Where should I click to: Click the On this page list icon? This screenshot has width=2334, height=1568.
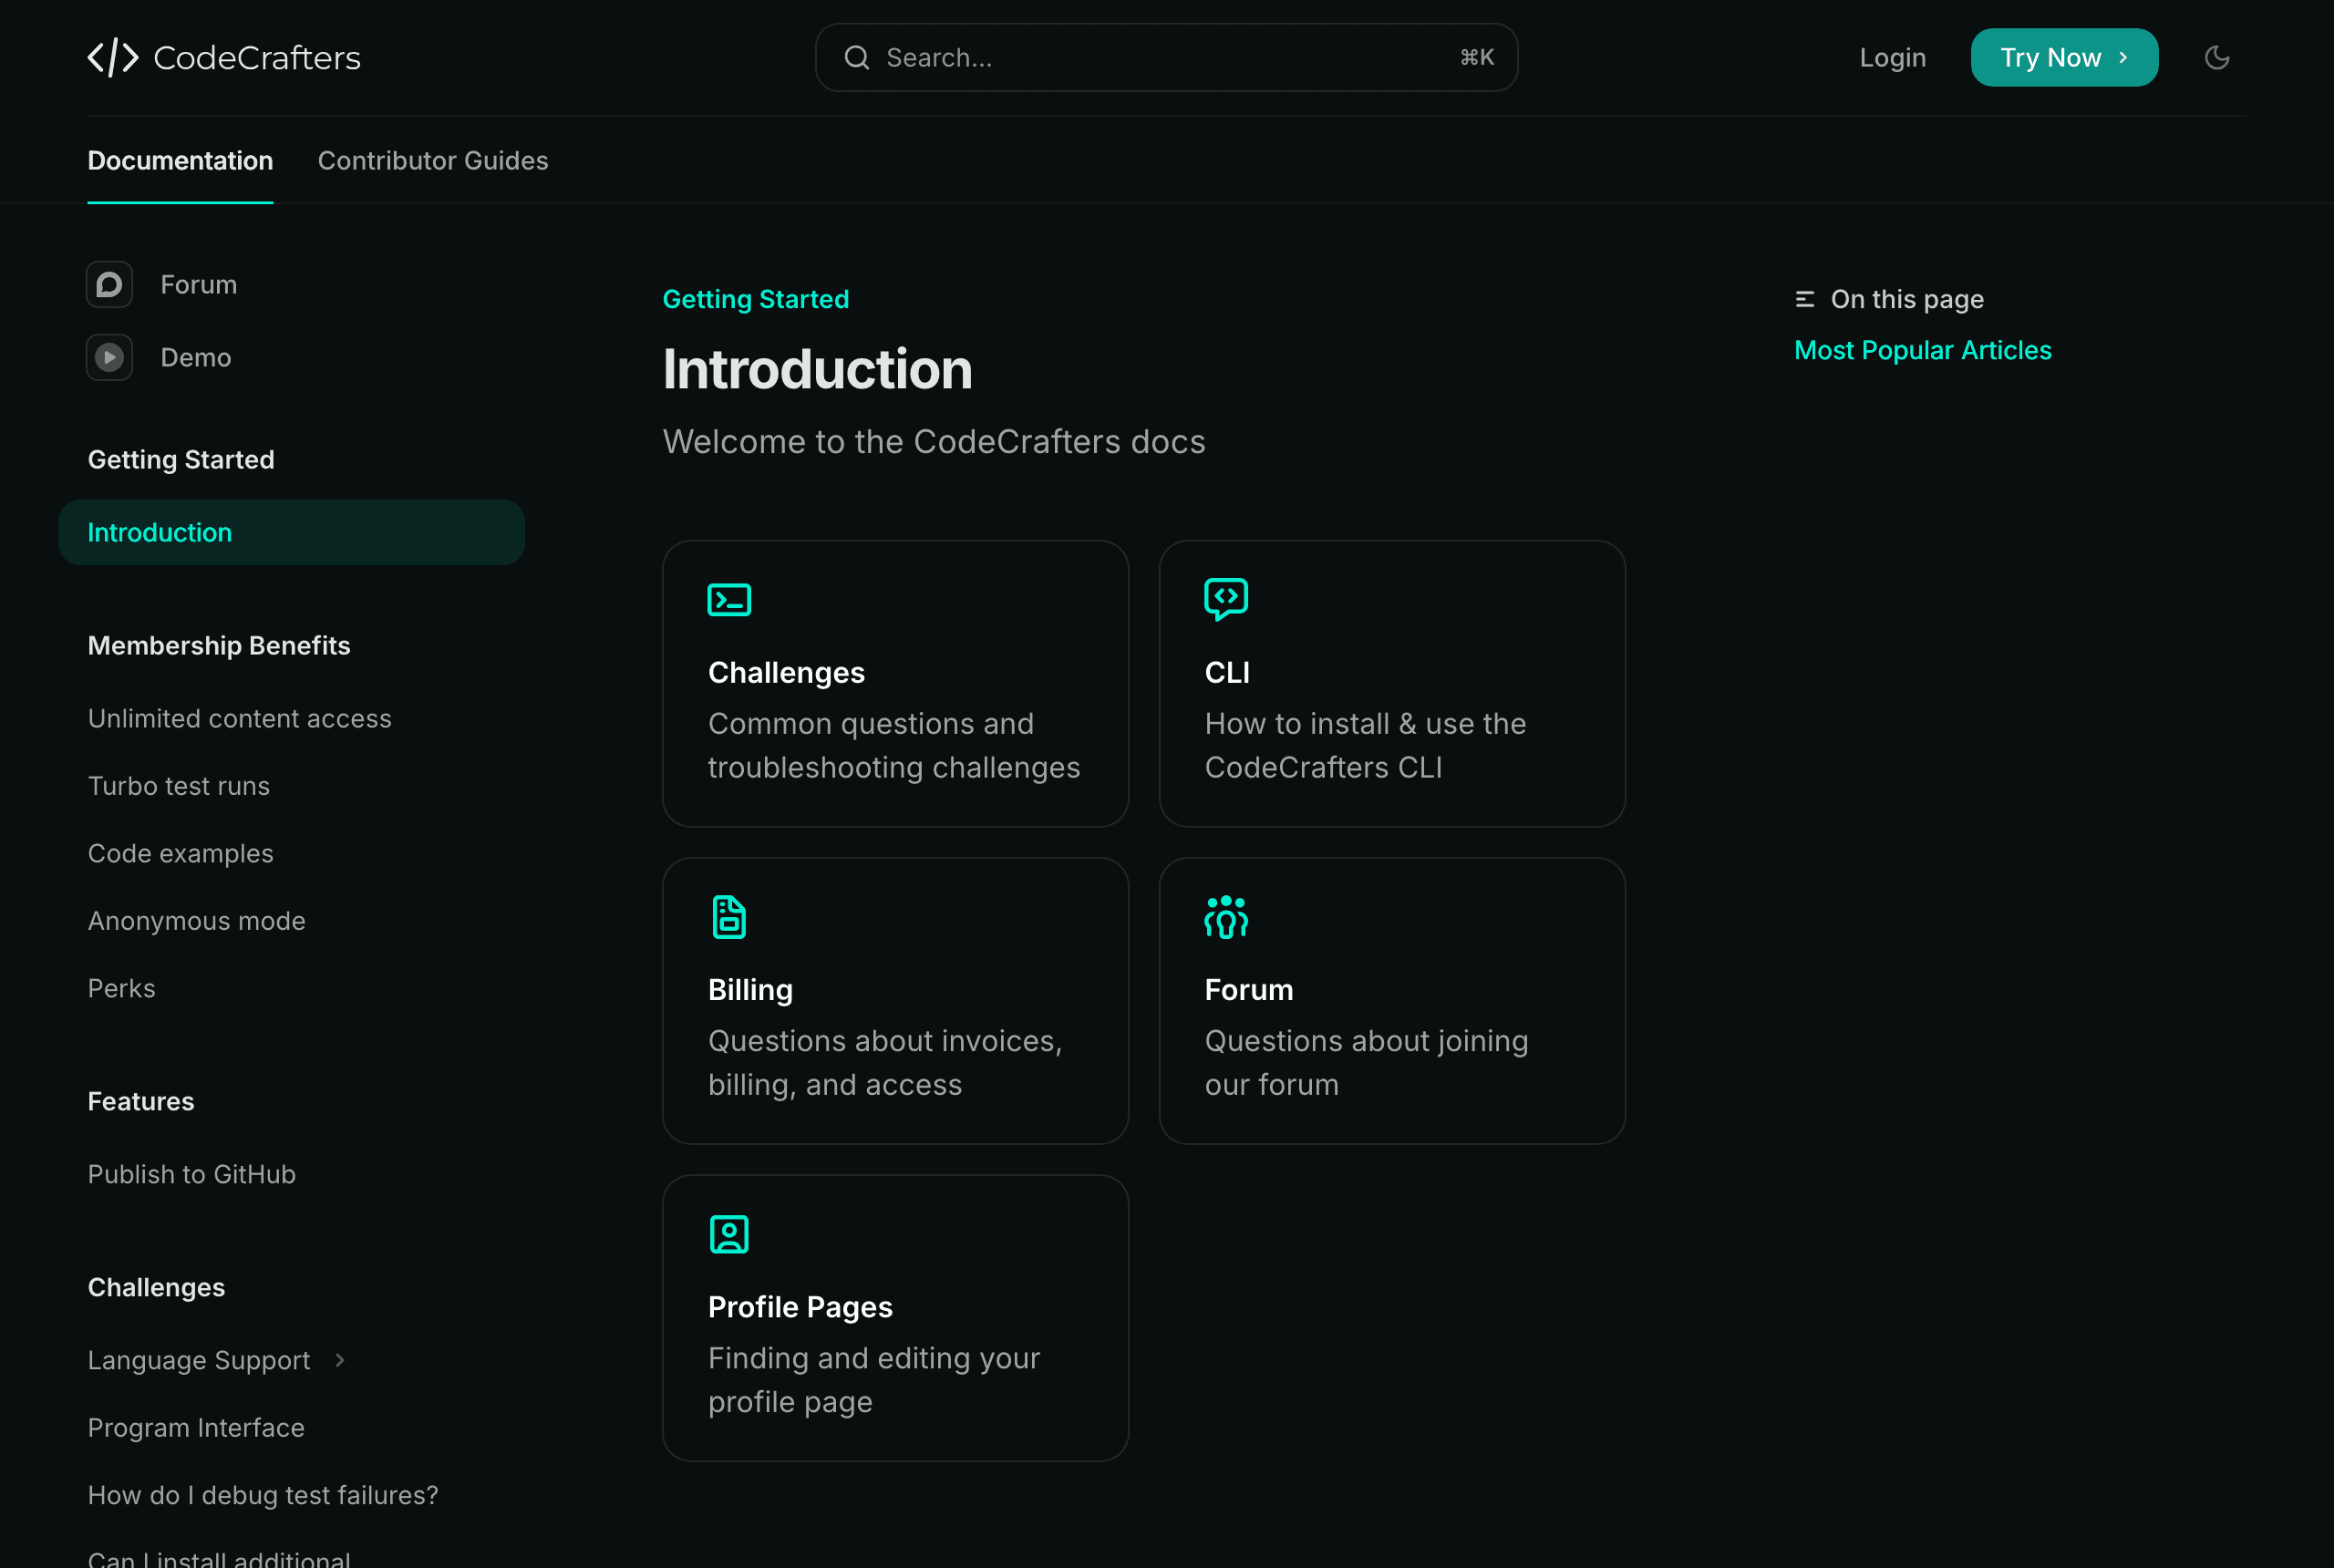click(x=1805, y=299)
